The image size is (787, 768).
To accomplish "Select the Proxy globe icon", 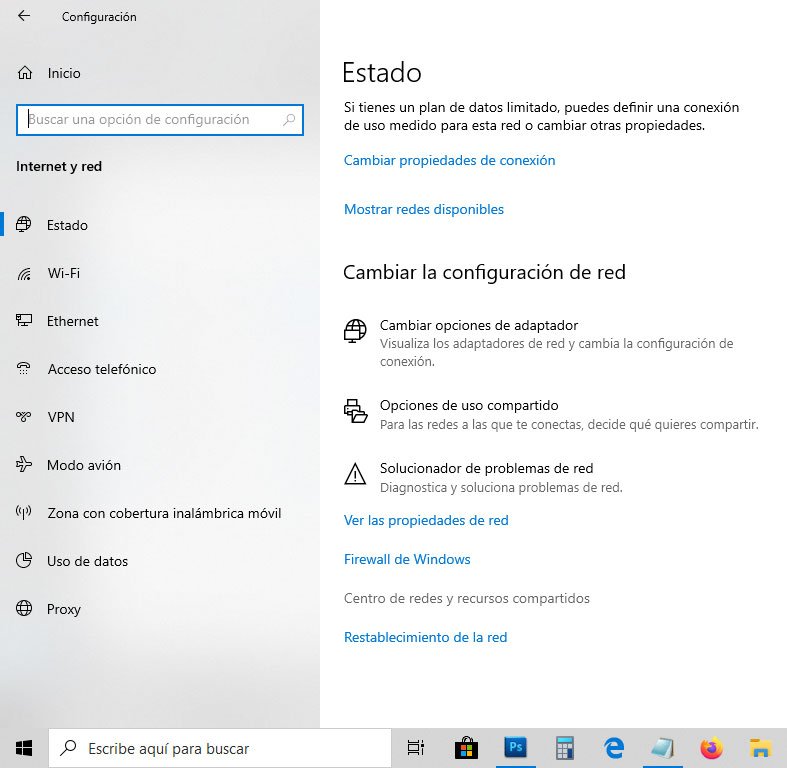I will (x=24, y=608).
